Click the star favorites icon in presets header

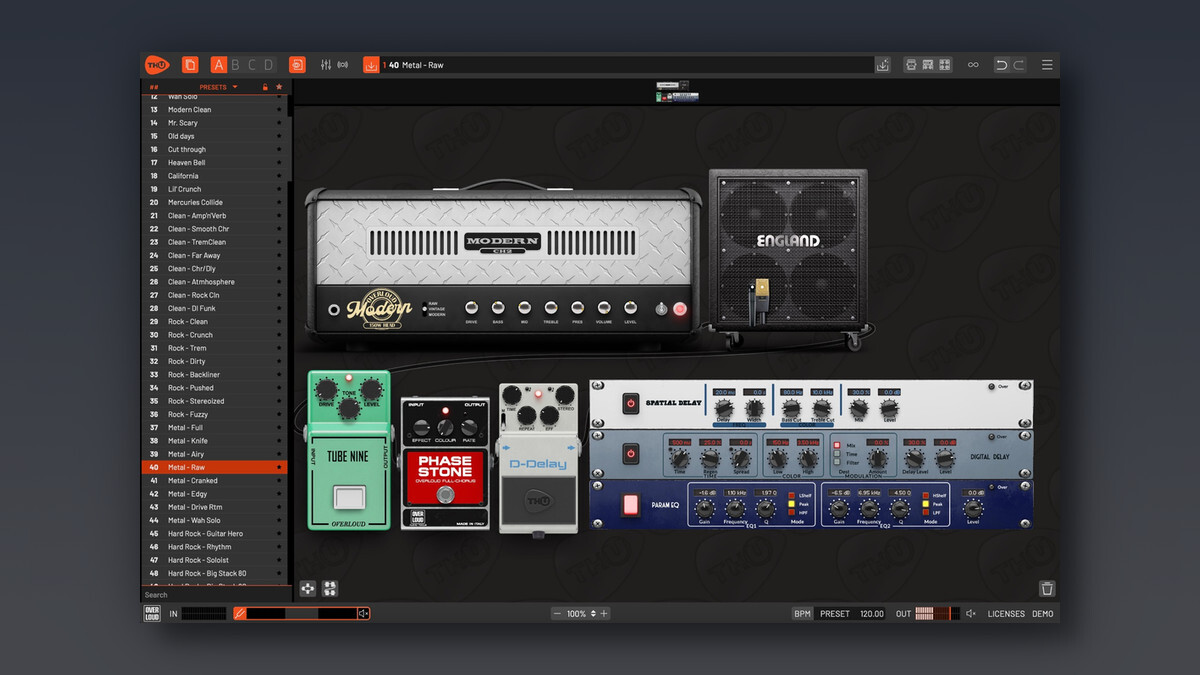tap(279, 87)
